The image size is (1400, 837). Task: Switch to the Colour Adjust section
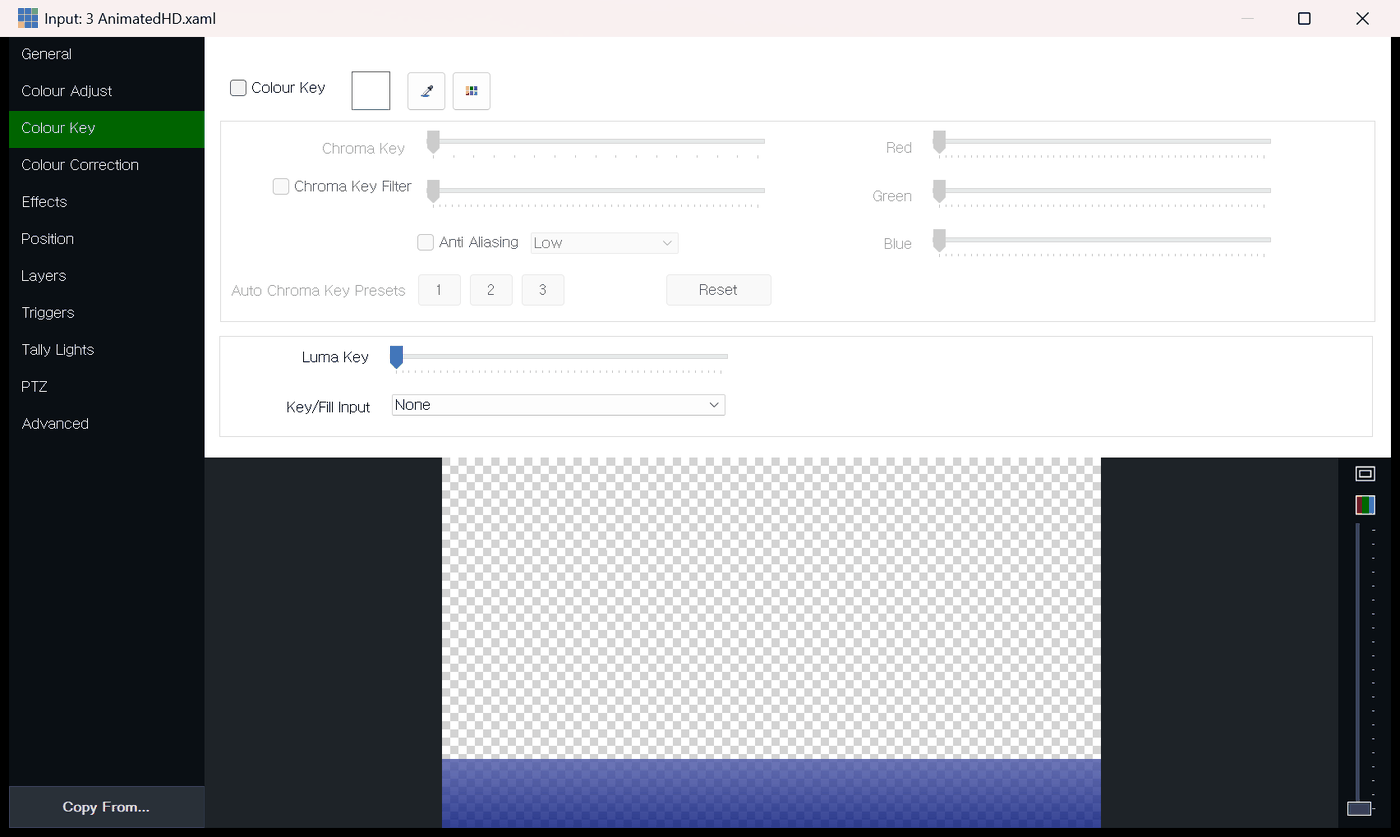107,91
